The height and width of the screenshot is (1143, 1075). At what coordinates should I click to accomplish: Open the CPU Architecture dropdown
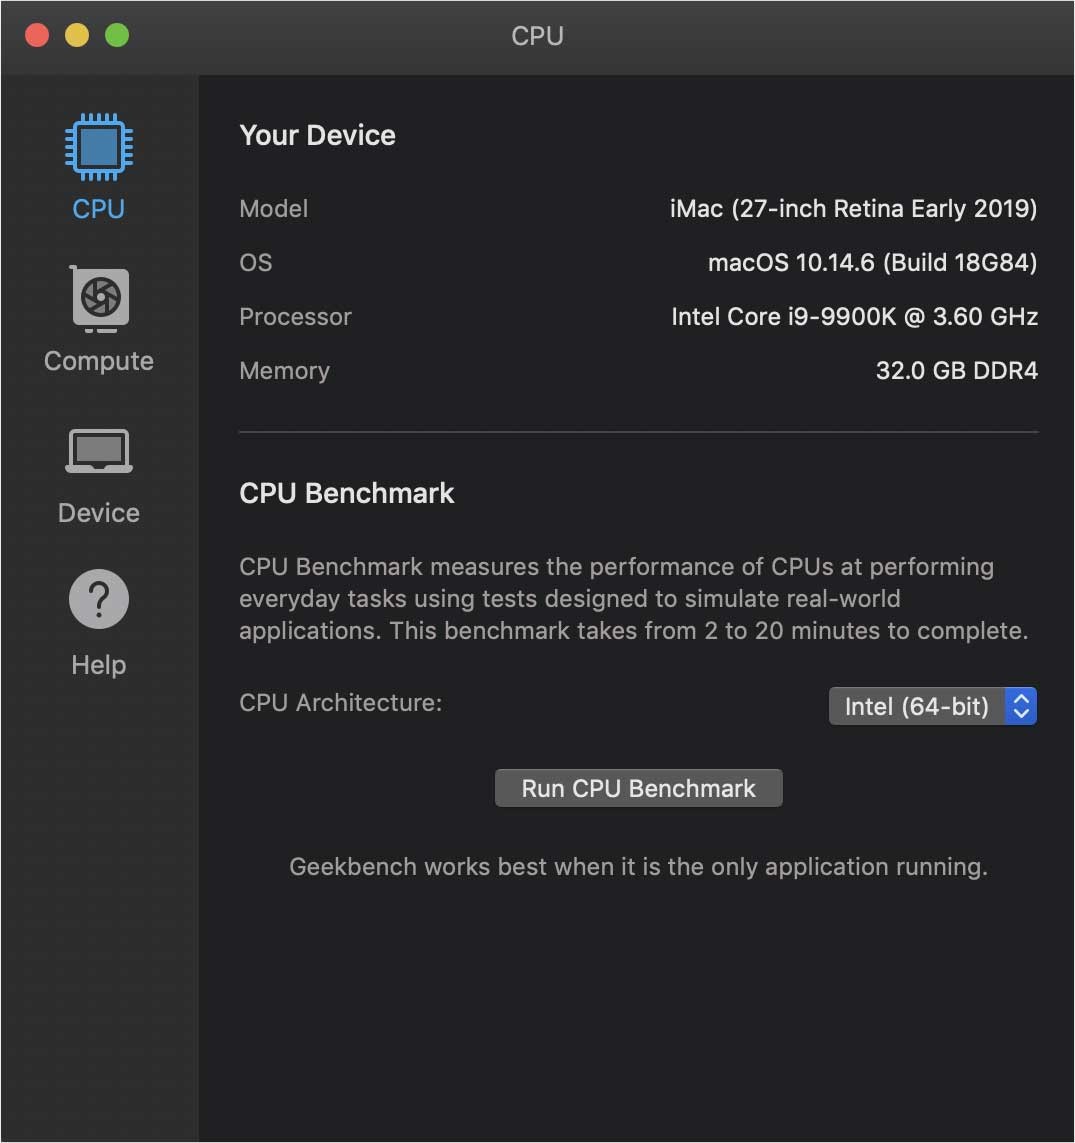click(x=932, y=706)
